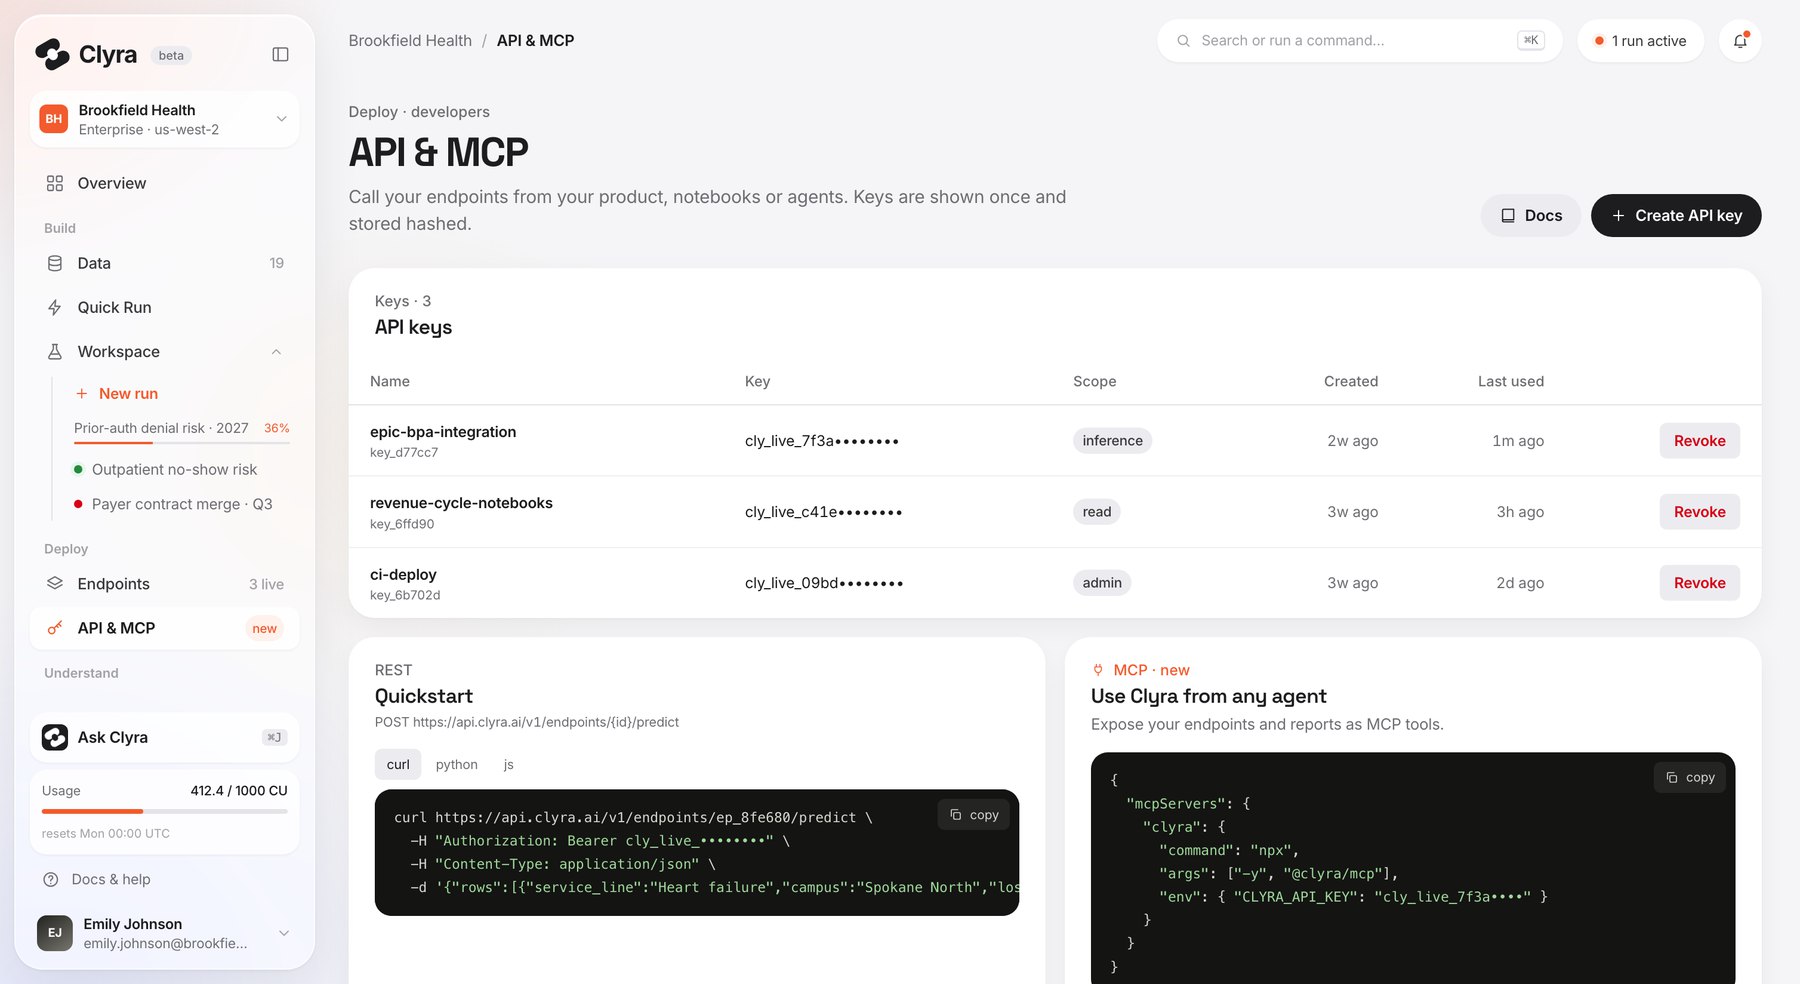The width and height of the screenshot is (1800, 984).
Task: Click Brookfield Health breadcrumb link
Action: (410, 41)
